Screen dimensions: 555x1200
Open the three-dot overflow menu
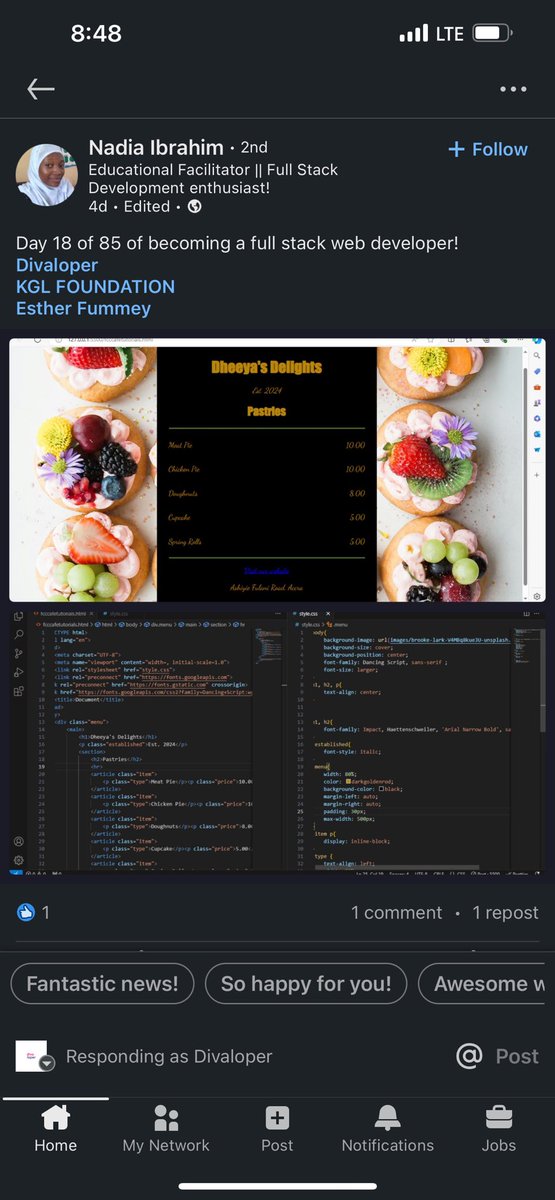click(512, 89)
